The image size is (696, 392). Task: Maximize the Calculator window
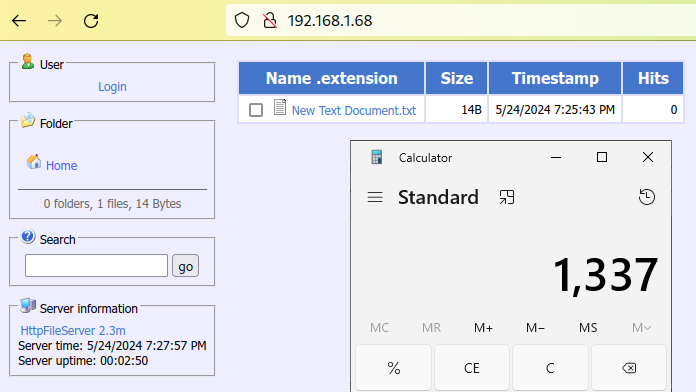(602, 157)
